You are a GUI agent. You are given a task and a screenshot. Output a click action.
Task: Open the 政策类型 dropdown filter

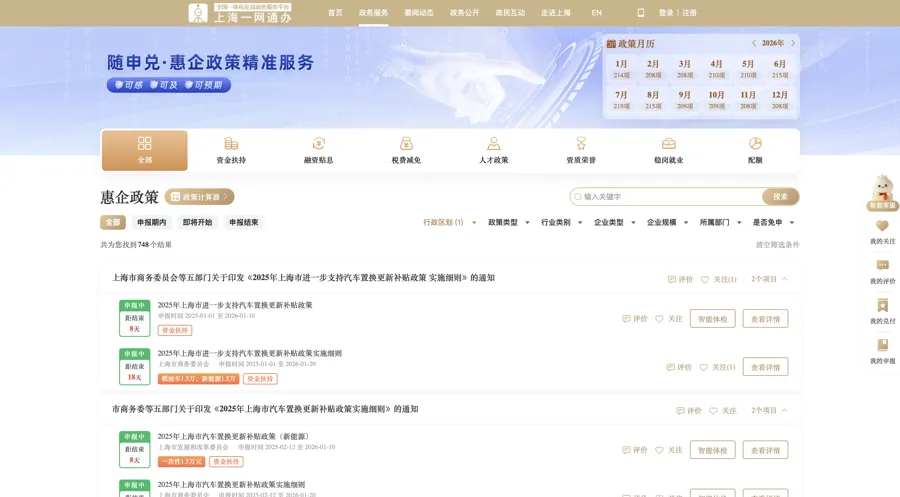click(x=507, y=223)
